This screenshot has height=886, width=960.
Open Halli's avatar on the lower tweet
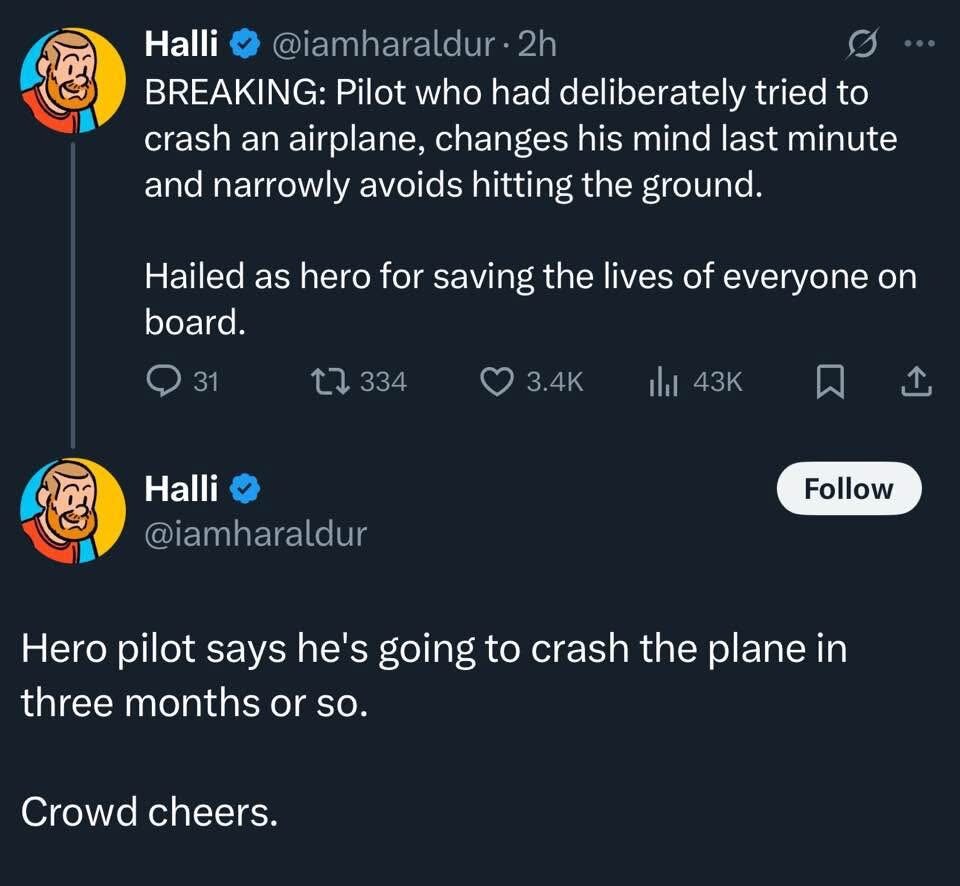point(73,510)
